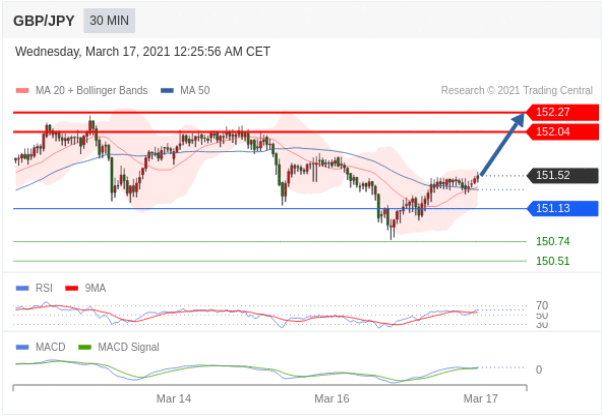Click the 'MACD' legend label
Screen dimensions: 602x416
click(x=50, y=347)
